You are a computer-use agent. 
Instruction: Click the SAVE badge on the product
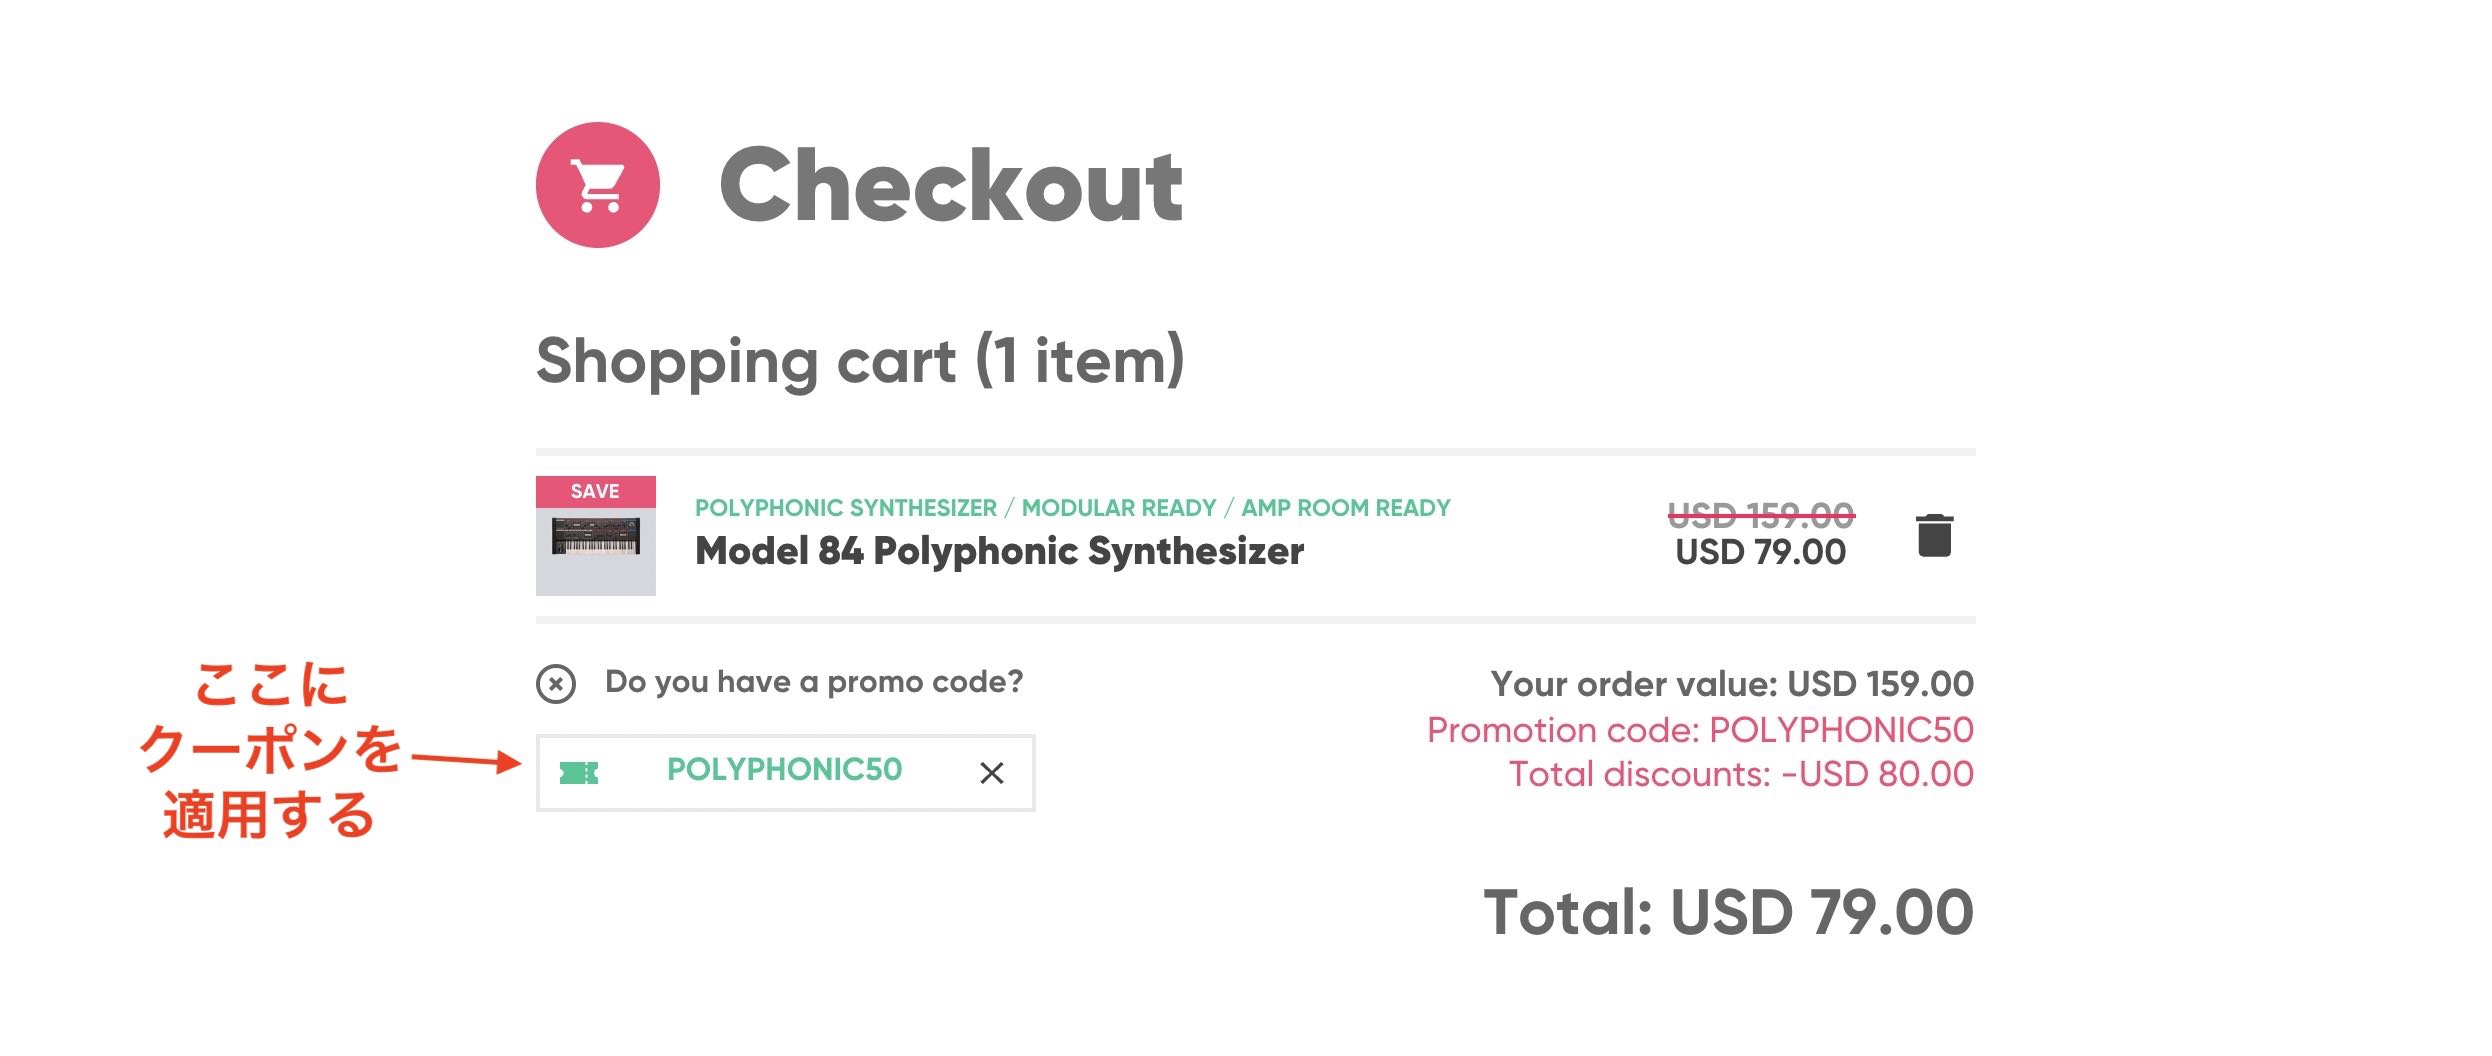pos(595,491)
